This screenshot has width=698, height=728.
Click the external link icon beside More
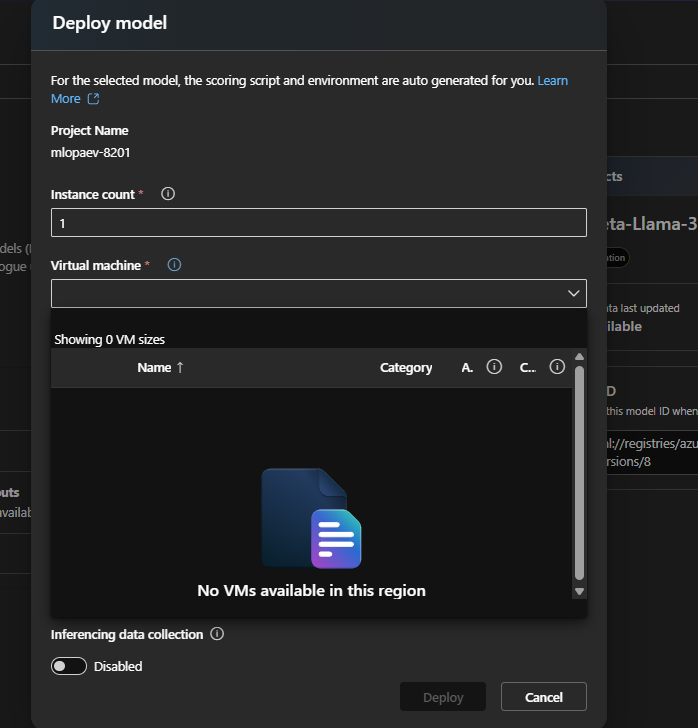[93, 98]
